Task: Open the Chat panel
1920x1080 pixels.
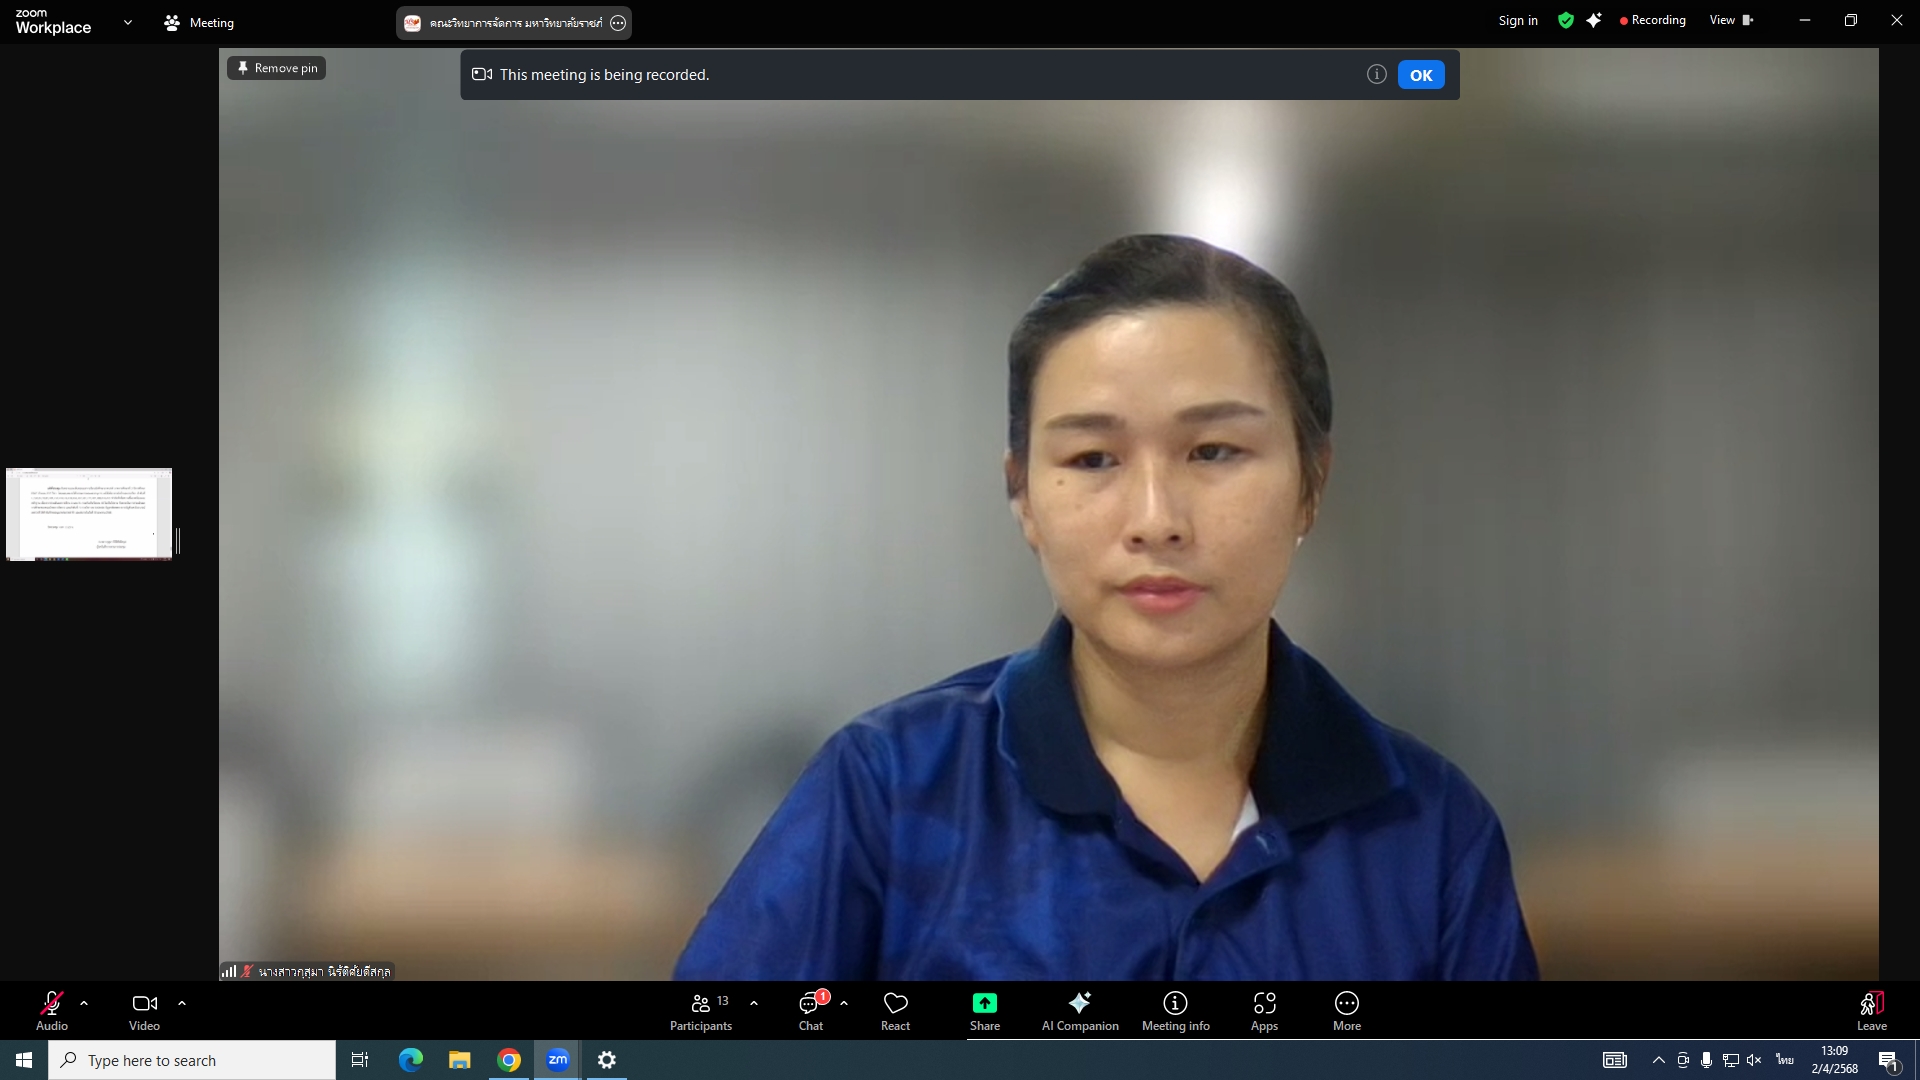Action: click(x=810, y=1010)
